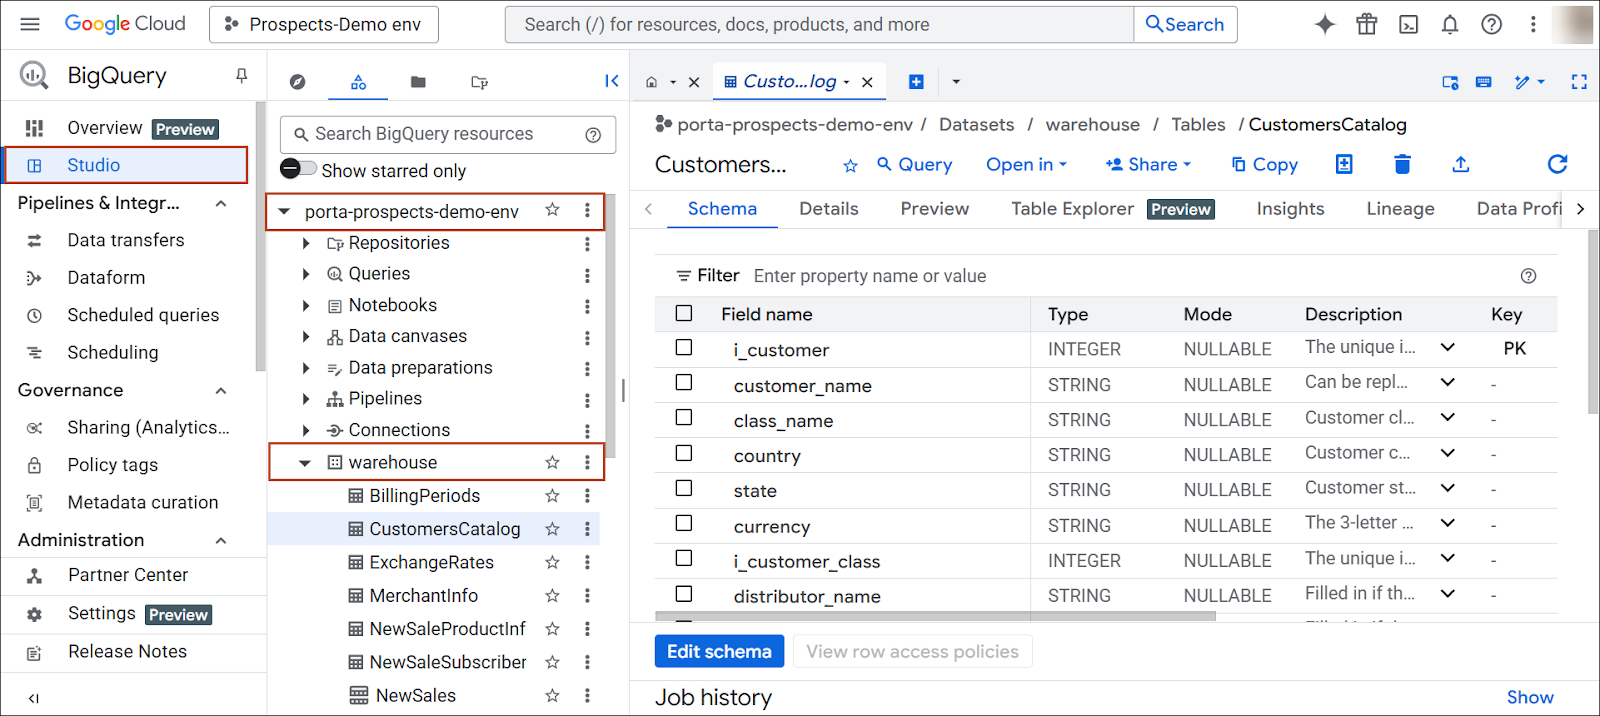Star the CustomersCatalog table title

[x=850, y=165]
